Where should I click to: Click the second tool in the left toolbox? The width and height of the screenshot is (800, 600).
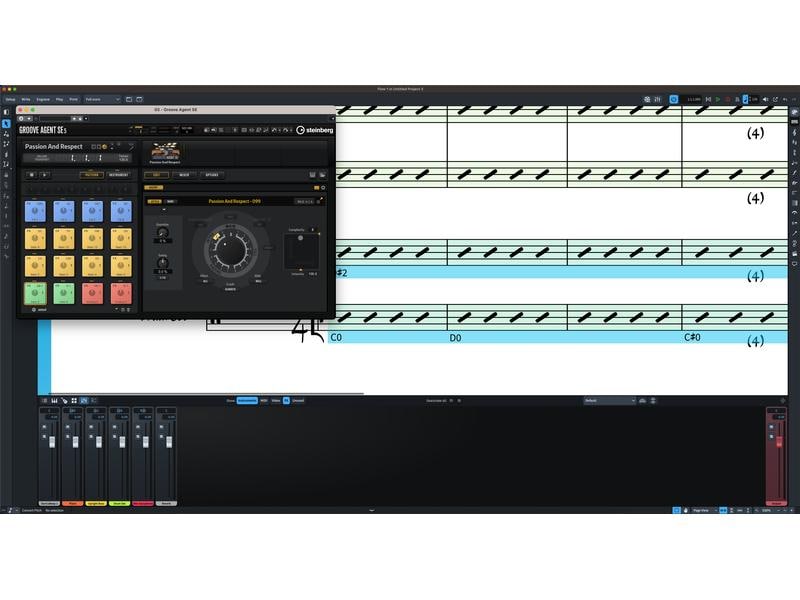click(x=6, y=134)
